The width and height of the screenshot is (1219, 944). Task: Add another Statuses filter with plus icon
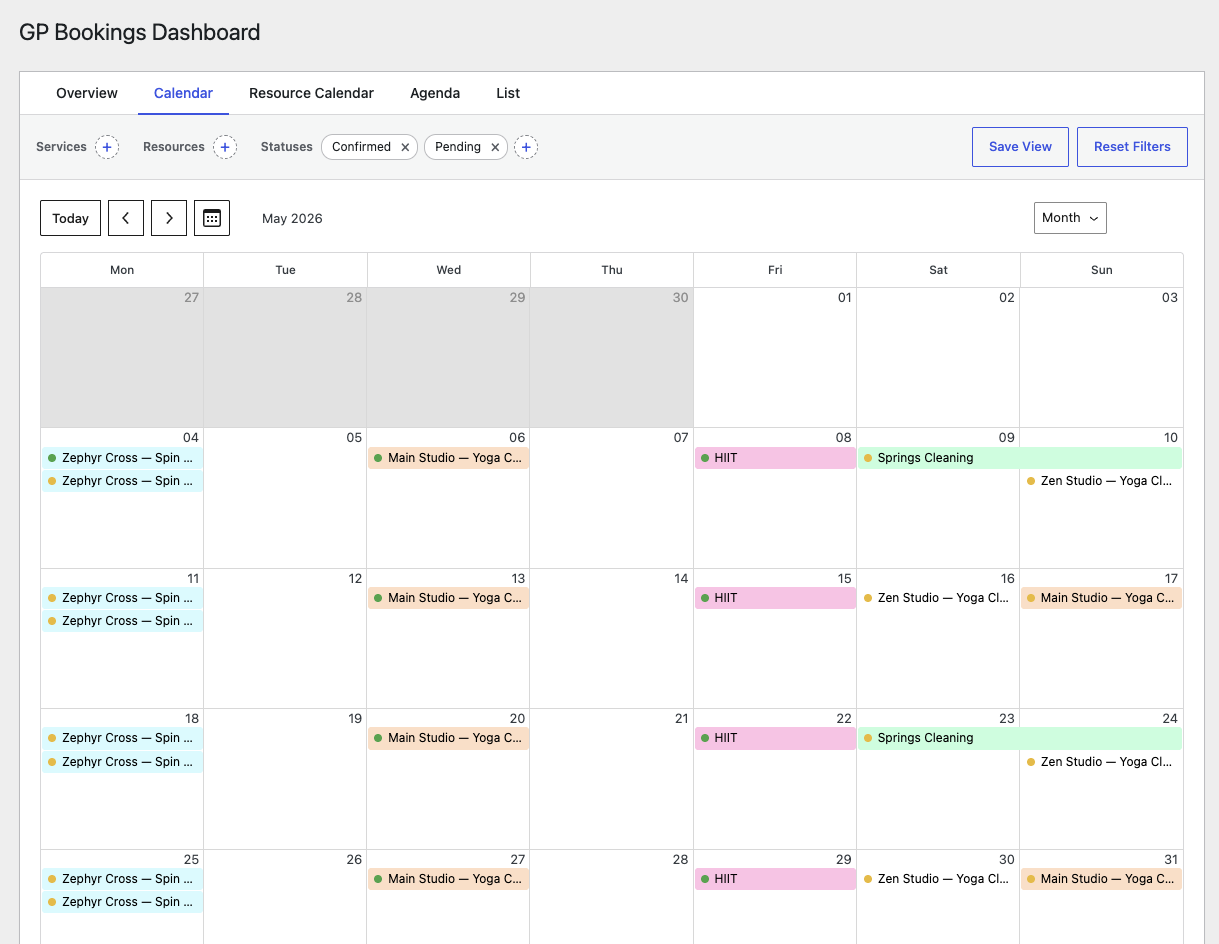tap(526, 147)
